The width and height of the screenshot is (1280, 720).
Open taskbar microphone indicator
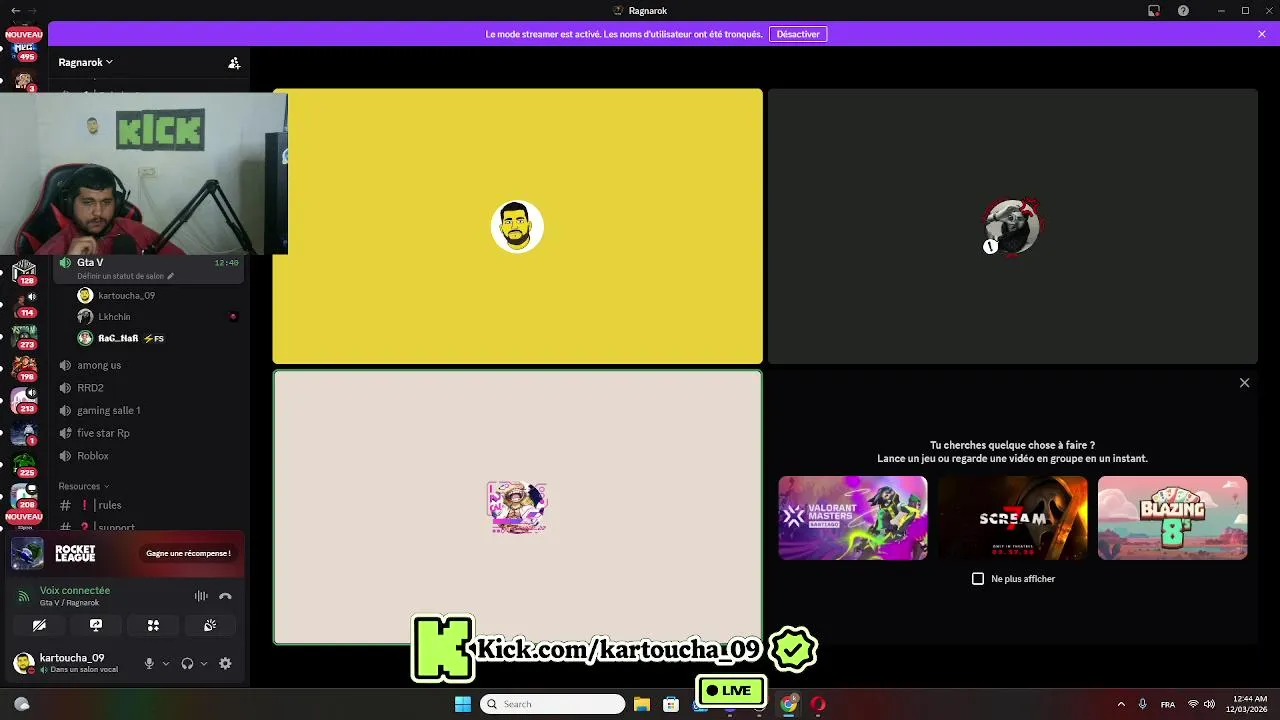coord(1142,704)
